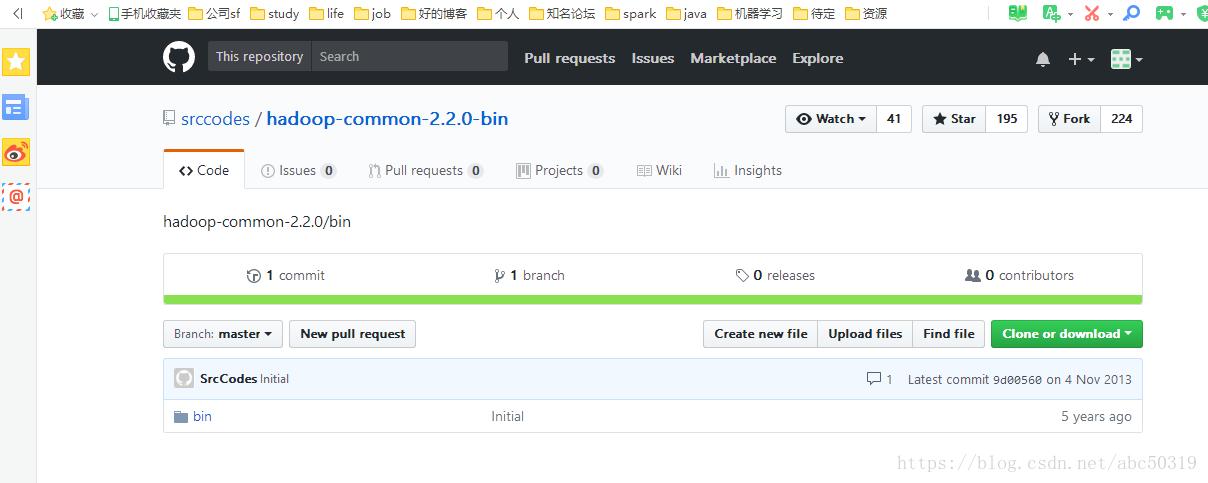The image size is (1208, 483).
Task: View the 0 releases page
Action: click(x=775, y=275)
